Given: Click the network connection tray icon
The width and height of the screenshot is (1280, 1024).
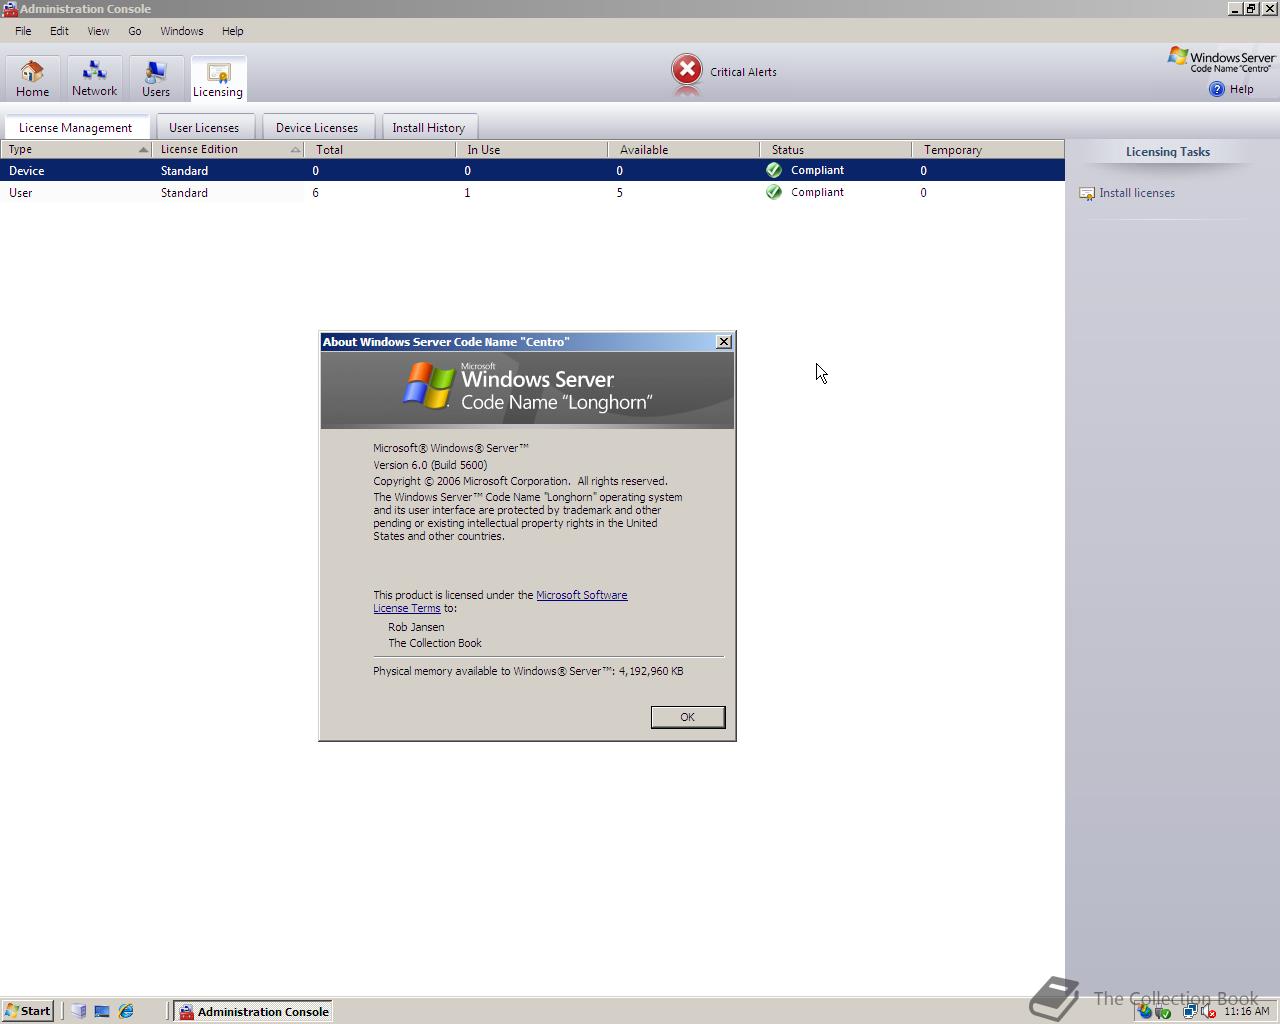Looking at the screenshot, I should coord(1190,1011).
